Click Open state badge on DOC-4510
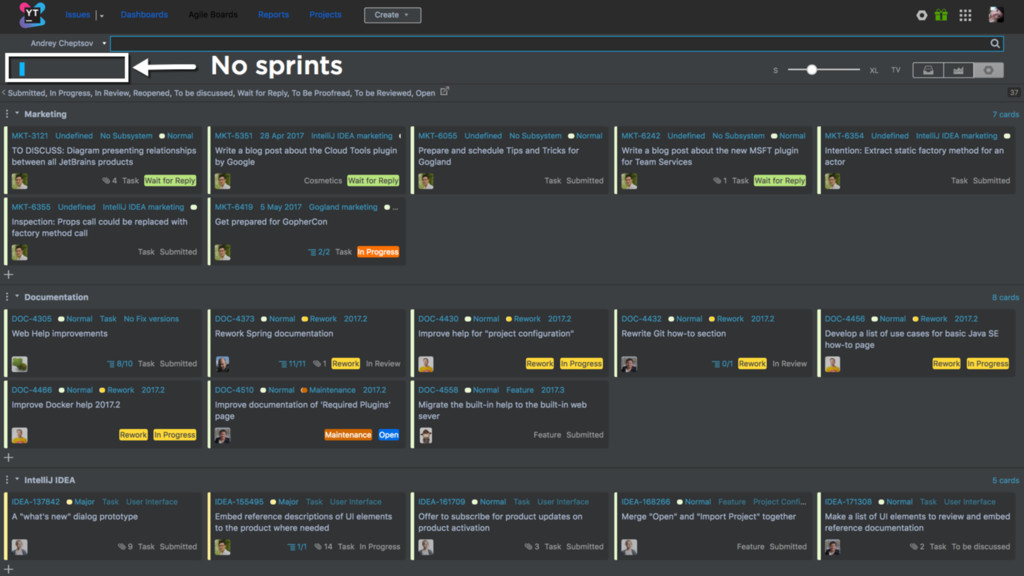The height and width of the screenshot is (576, 1024). click(x=389, y=435)
